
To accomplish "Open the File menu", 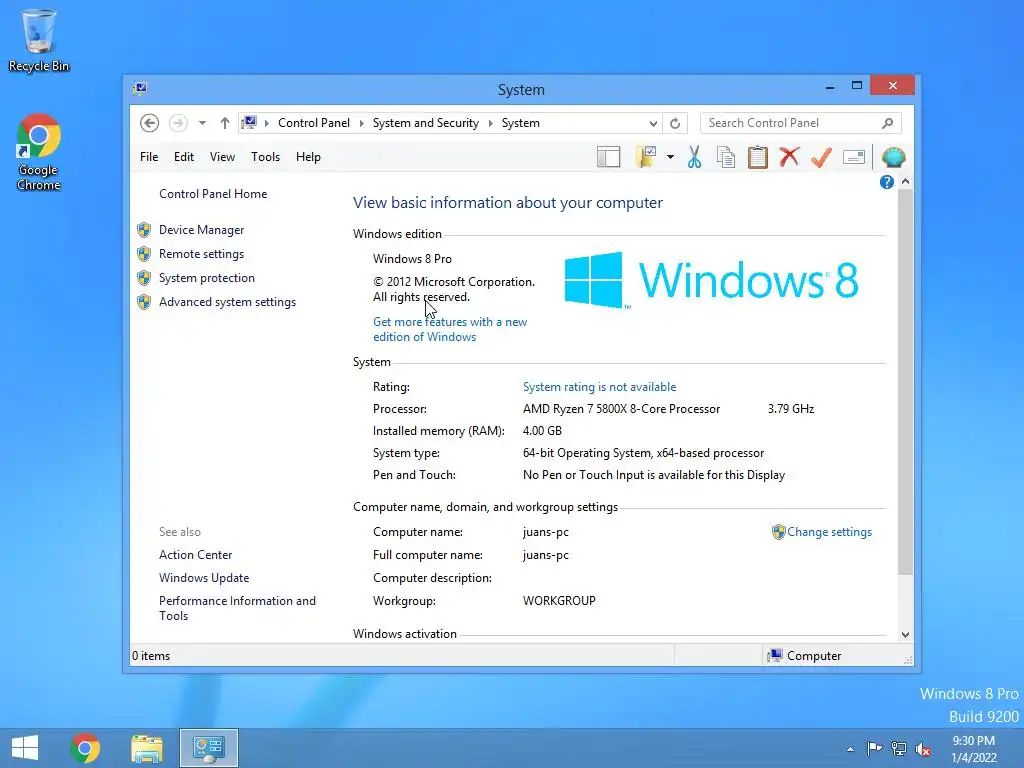I will 149,157.
